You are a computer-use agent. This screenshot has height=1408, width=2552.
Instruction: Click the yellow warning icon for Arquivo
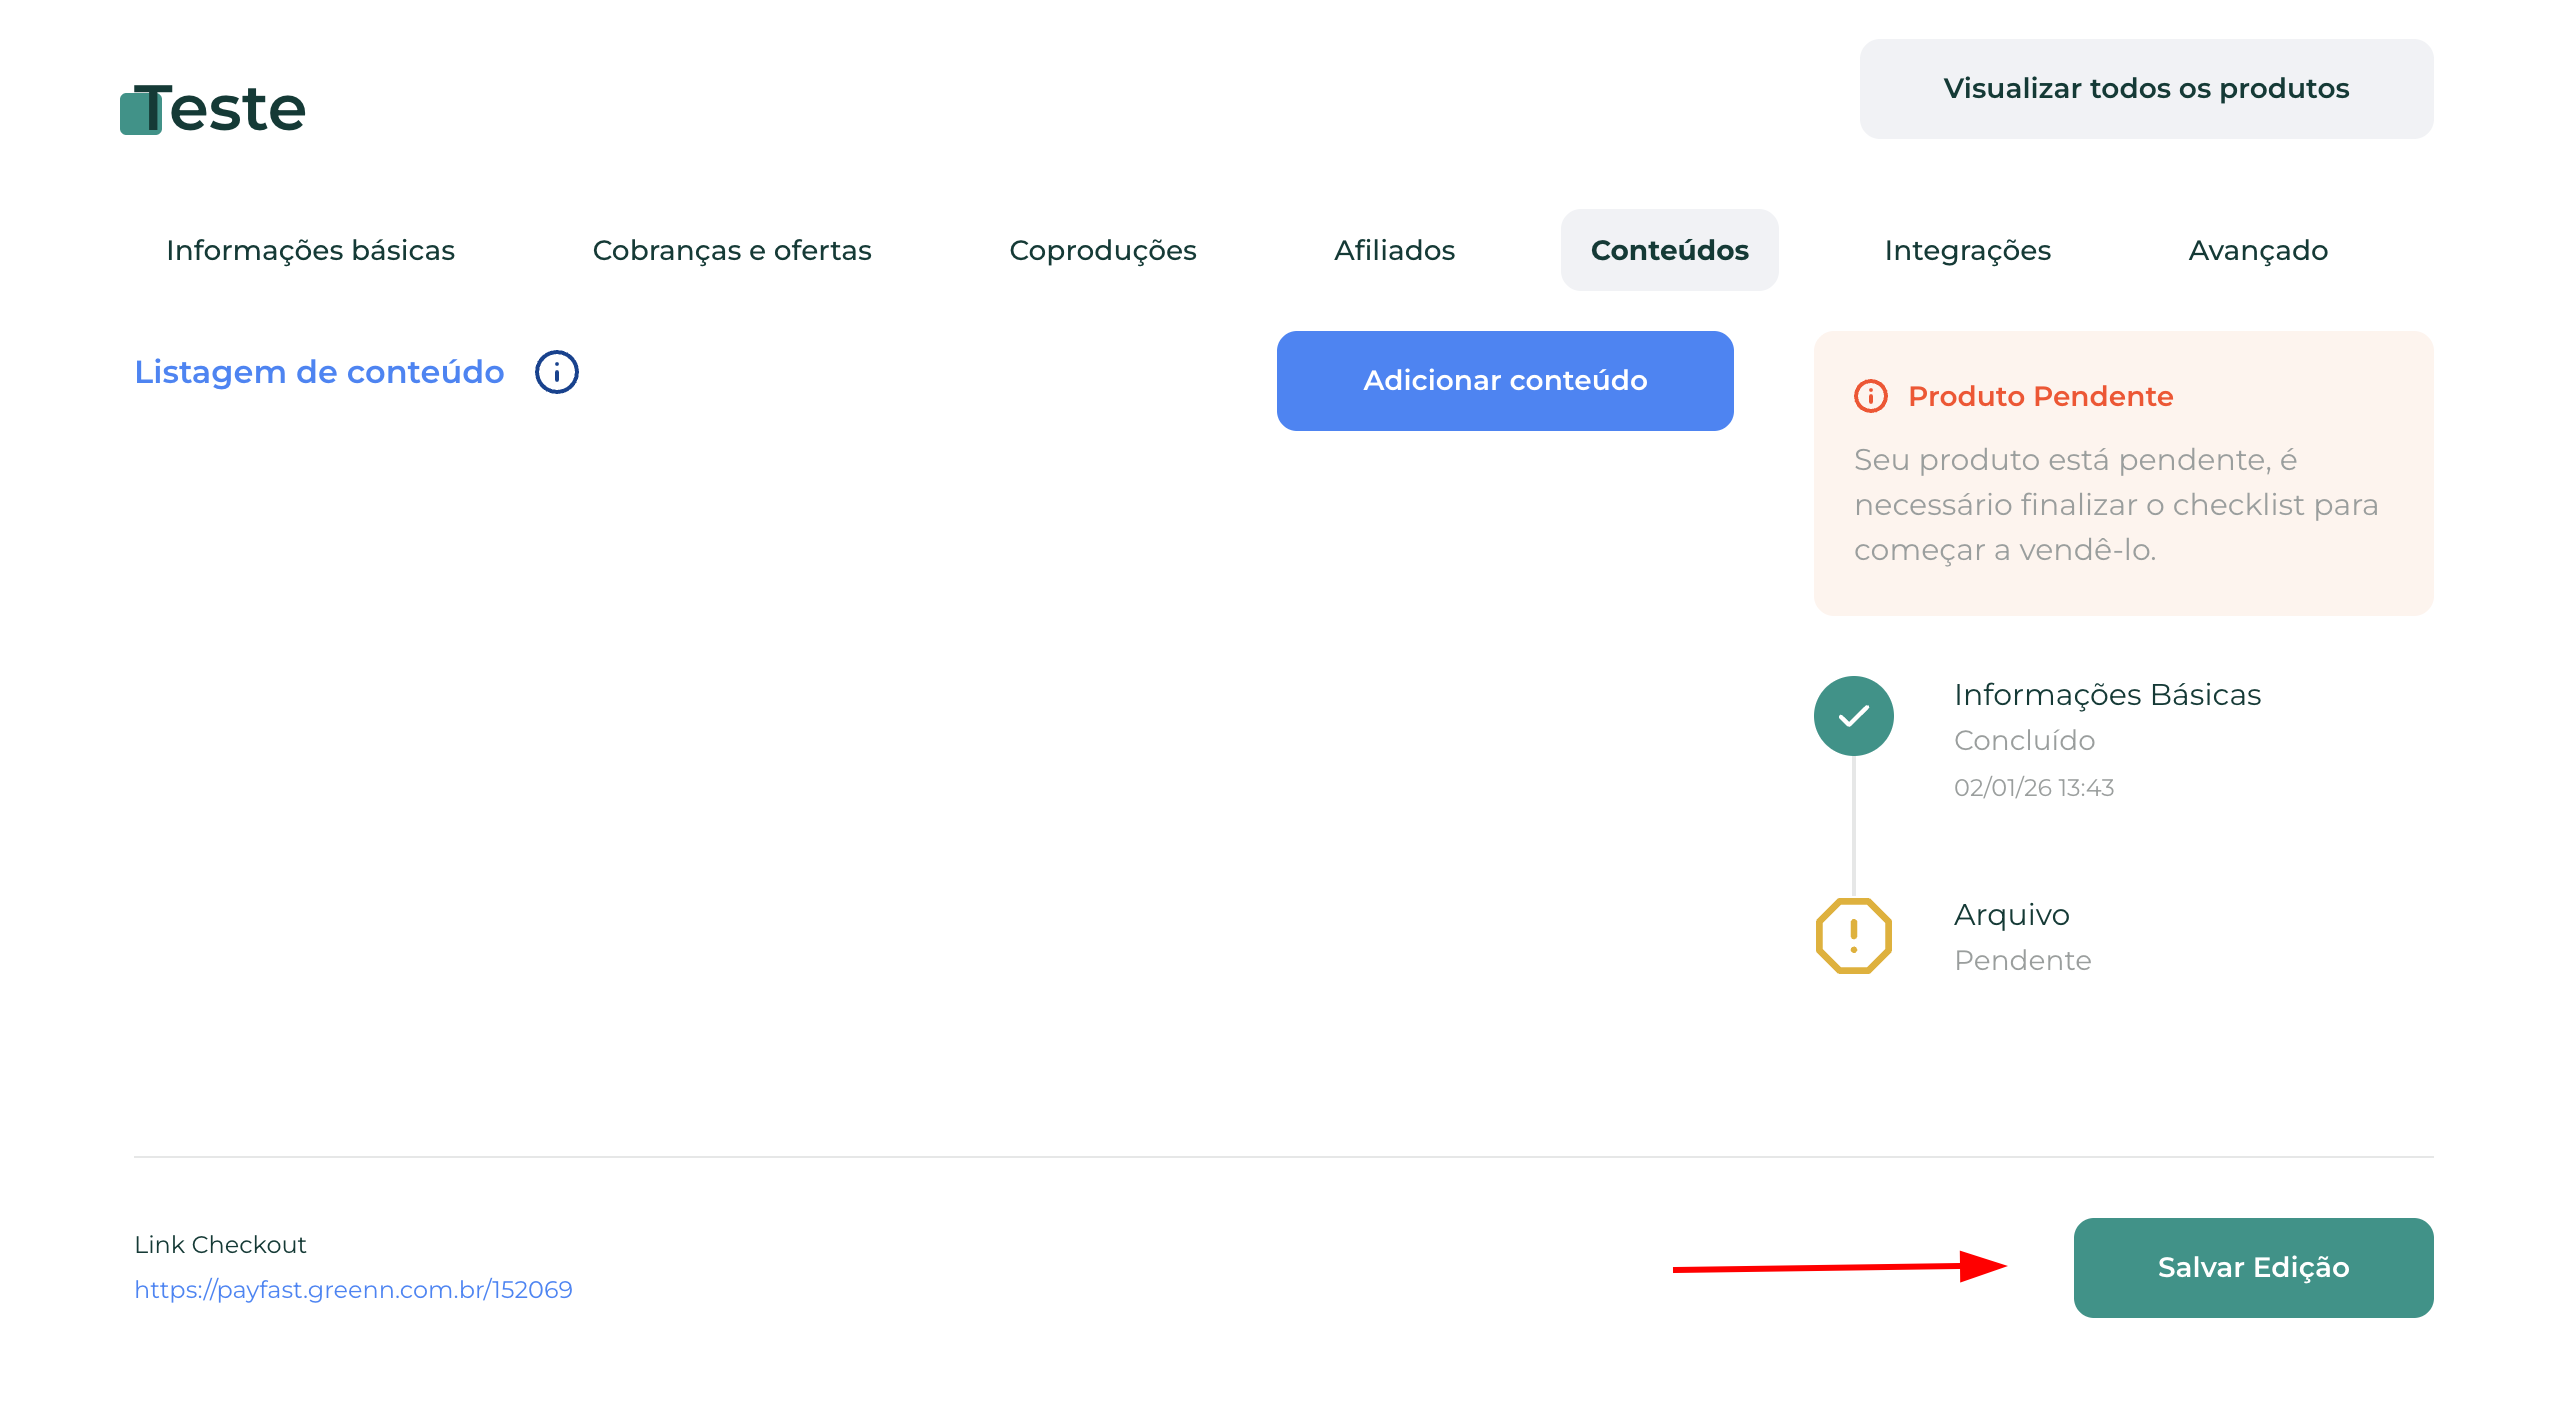click(1853, 936)
